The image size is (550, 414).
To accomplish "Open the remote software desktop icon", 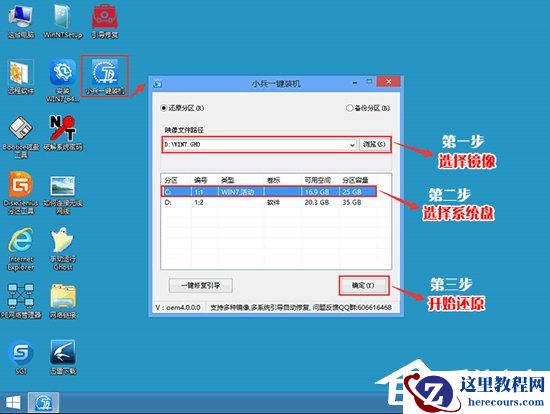I will [21, 77].
